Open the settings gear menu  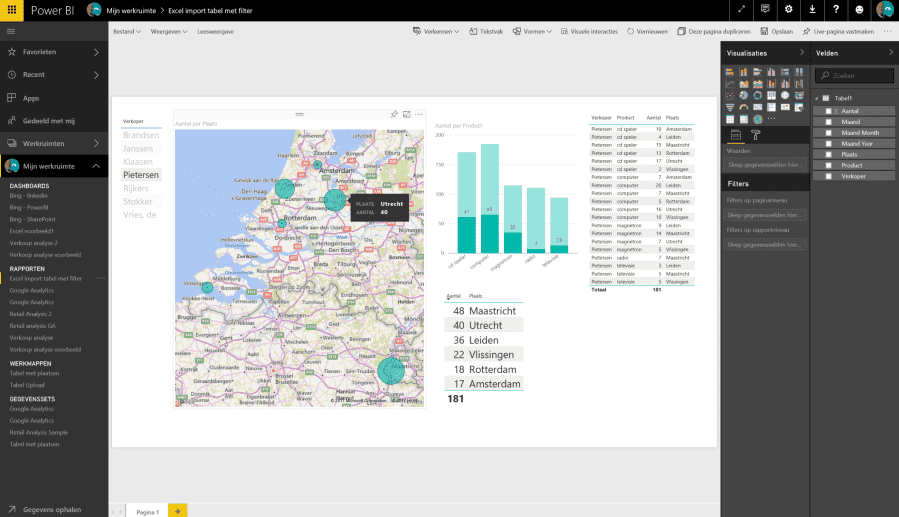pyautogui.click(x=788, y=9)
